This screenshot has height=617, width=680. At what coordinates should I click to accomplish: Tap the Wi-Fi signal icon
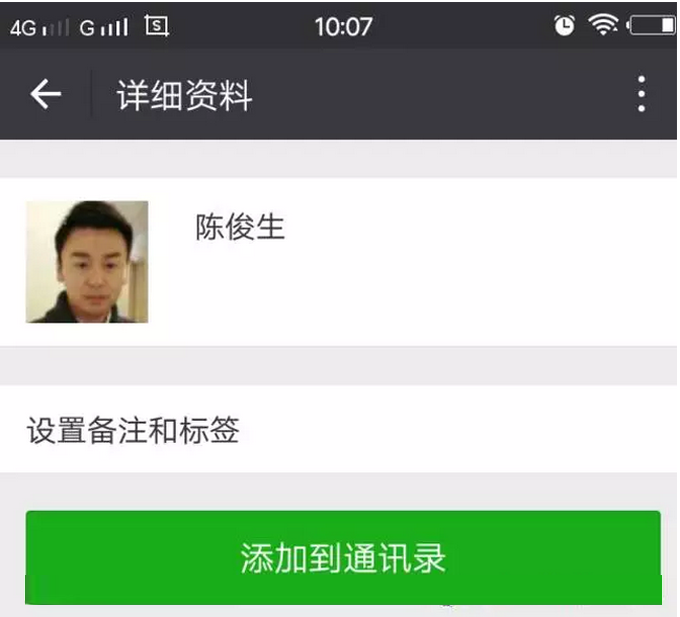(603, 25)
